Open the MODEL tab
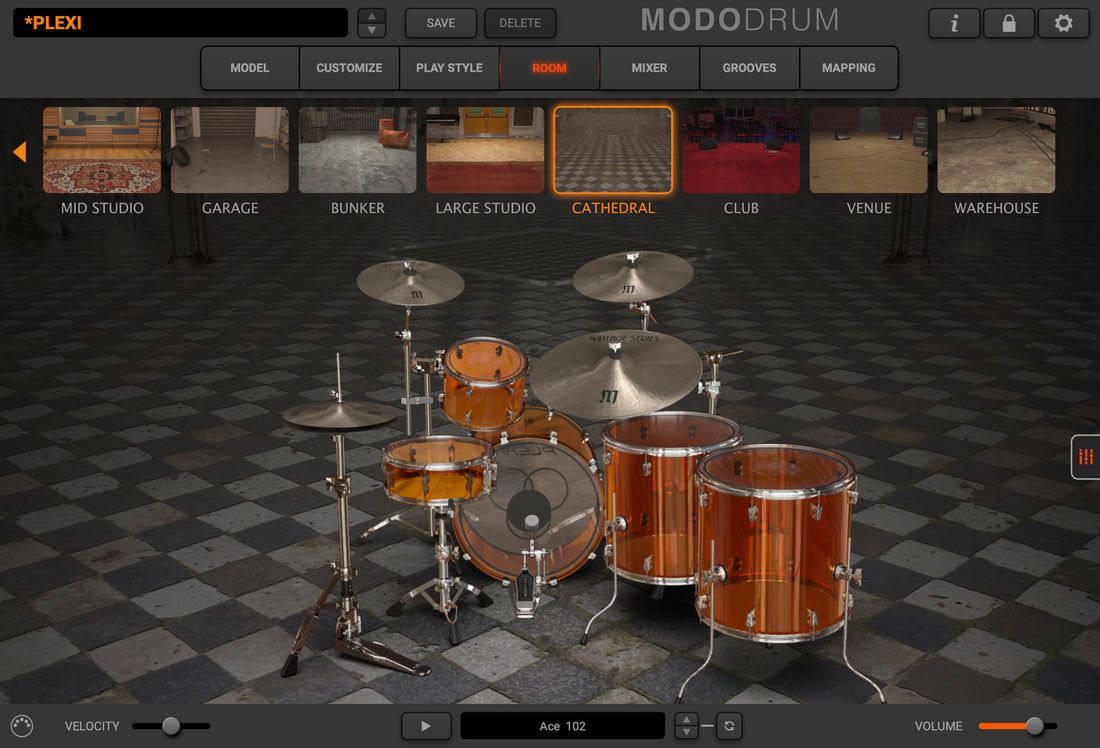 coord(250,68)
